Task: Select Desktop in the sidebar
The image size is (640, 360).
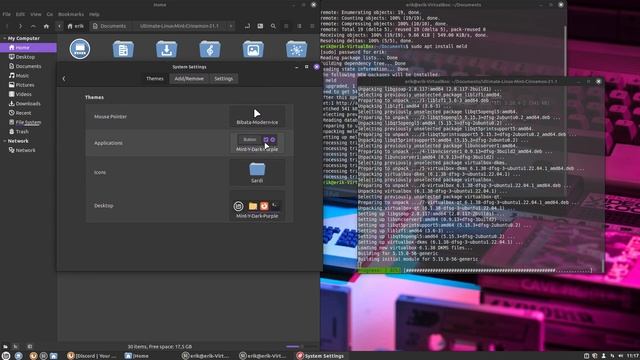Action: 28,57
